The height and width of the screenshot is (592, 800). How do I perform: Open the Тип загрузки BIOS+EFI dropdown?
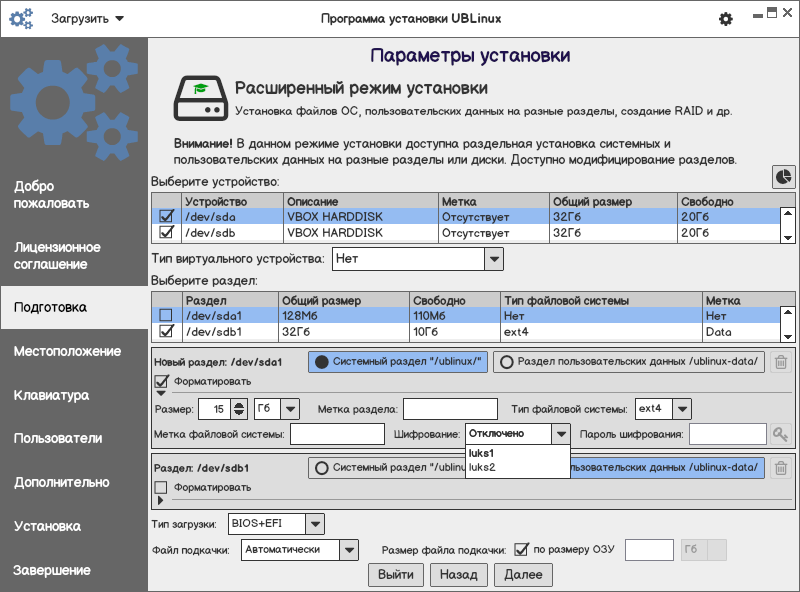coord(315,523)
